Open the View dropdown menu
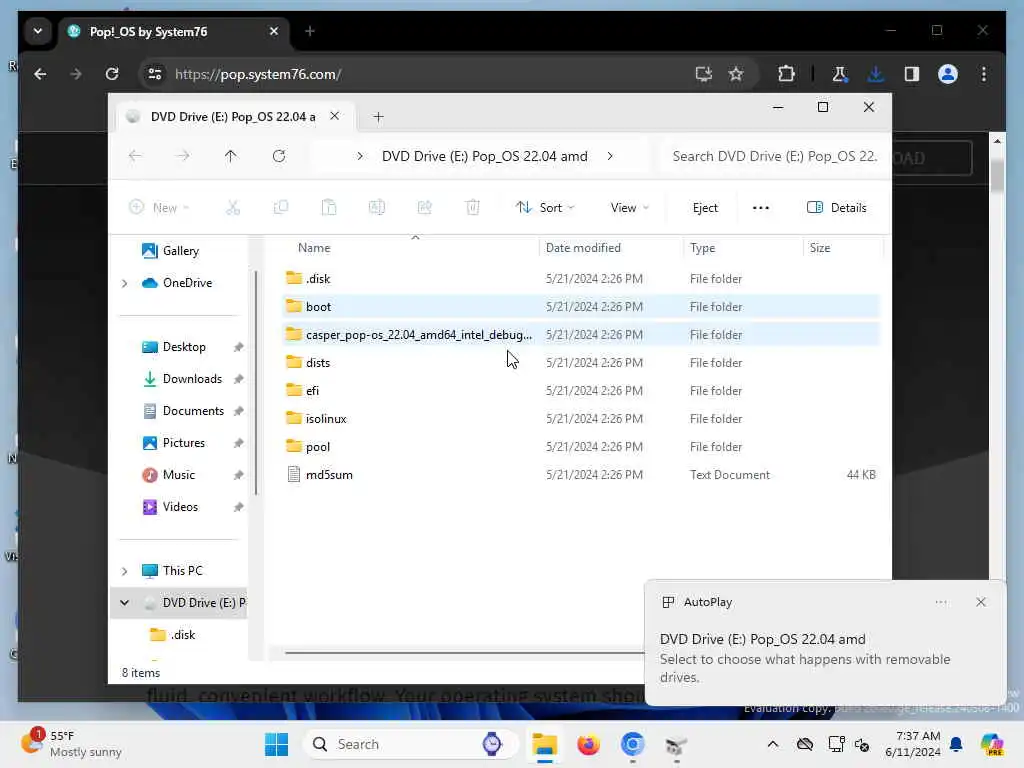 click(x=630, y=208)
